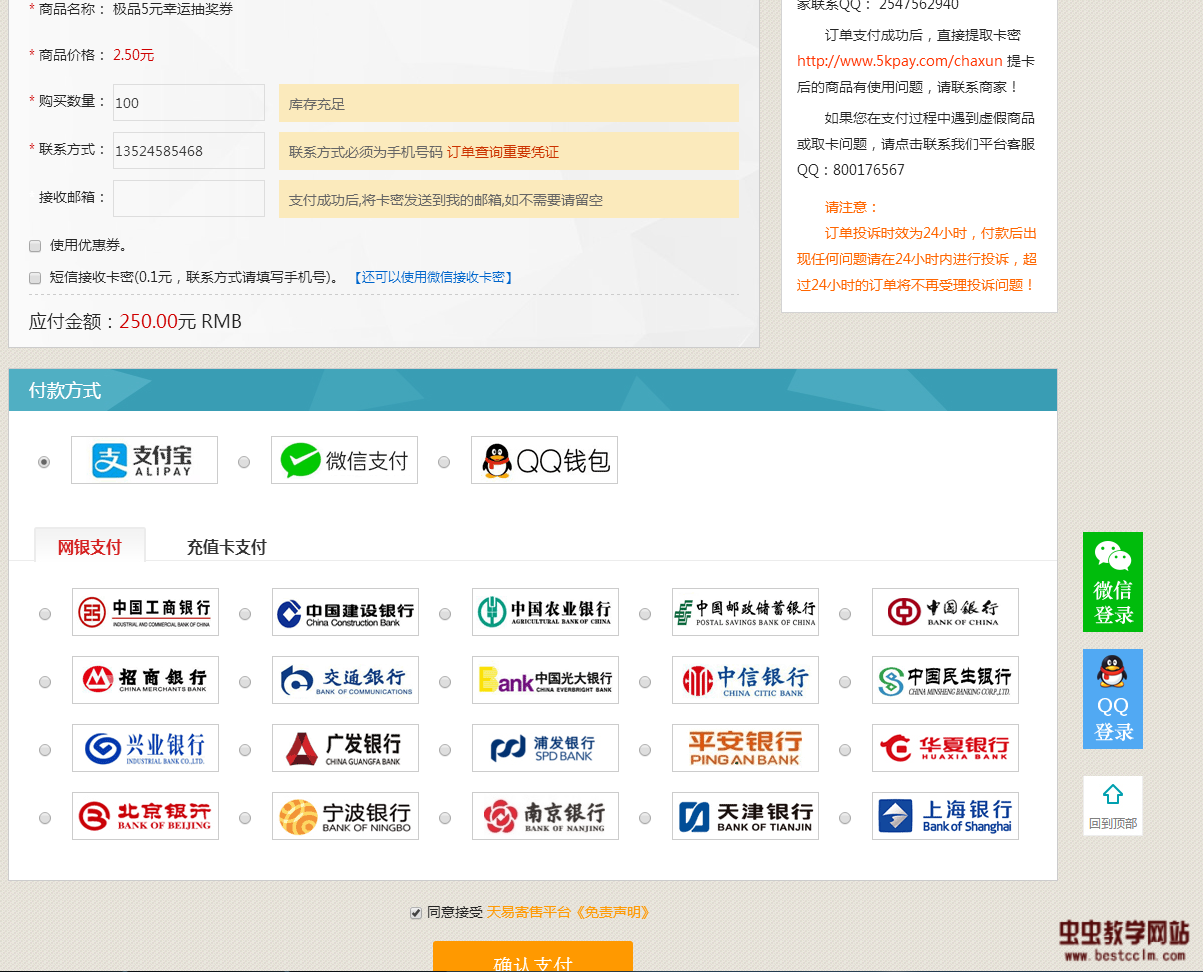
Task: Open the blue QQ login widget
Action: click(1113, 699)
